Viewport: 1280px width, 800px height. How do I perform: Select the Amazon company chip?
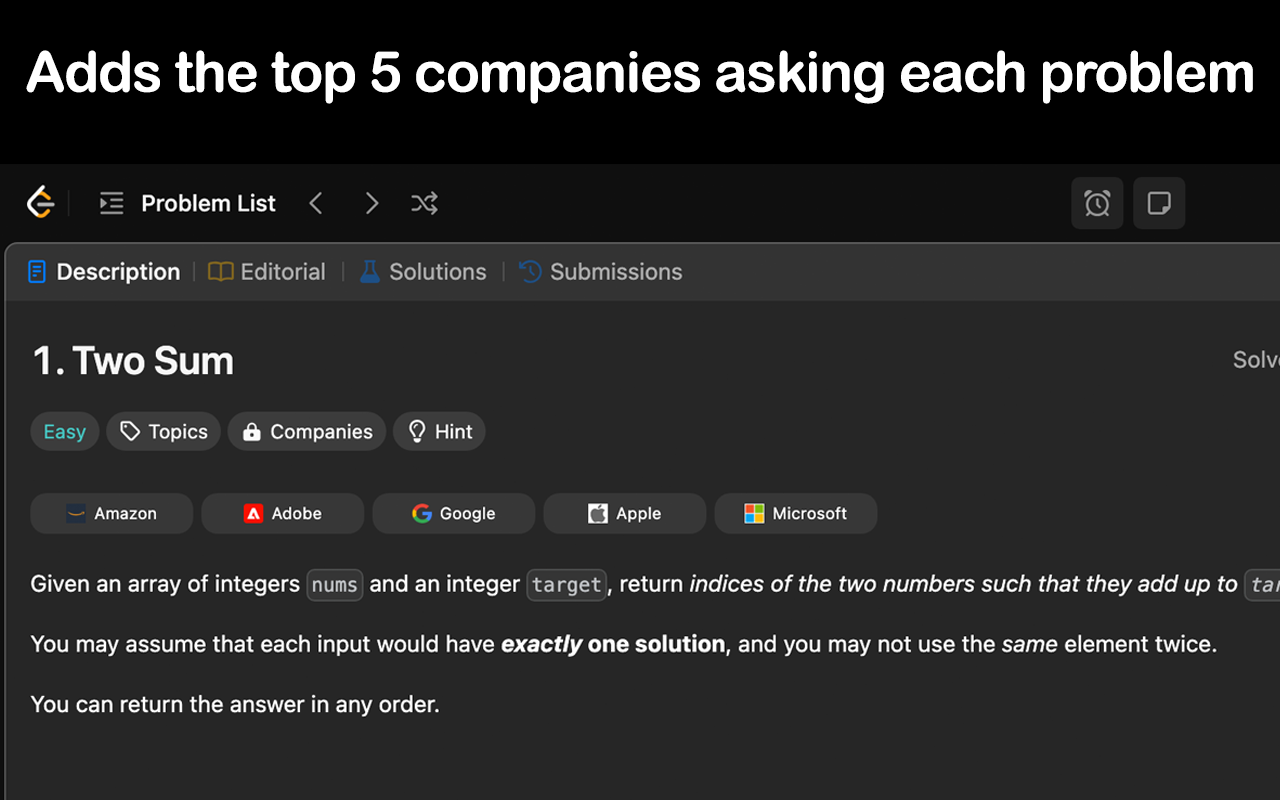(x=112, y=514)
